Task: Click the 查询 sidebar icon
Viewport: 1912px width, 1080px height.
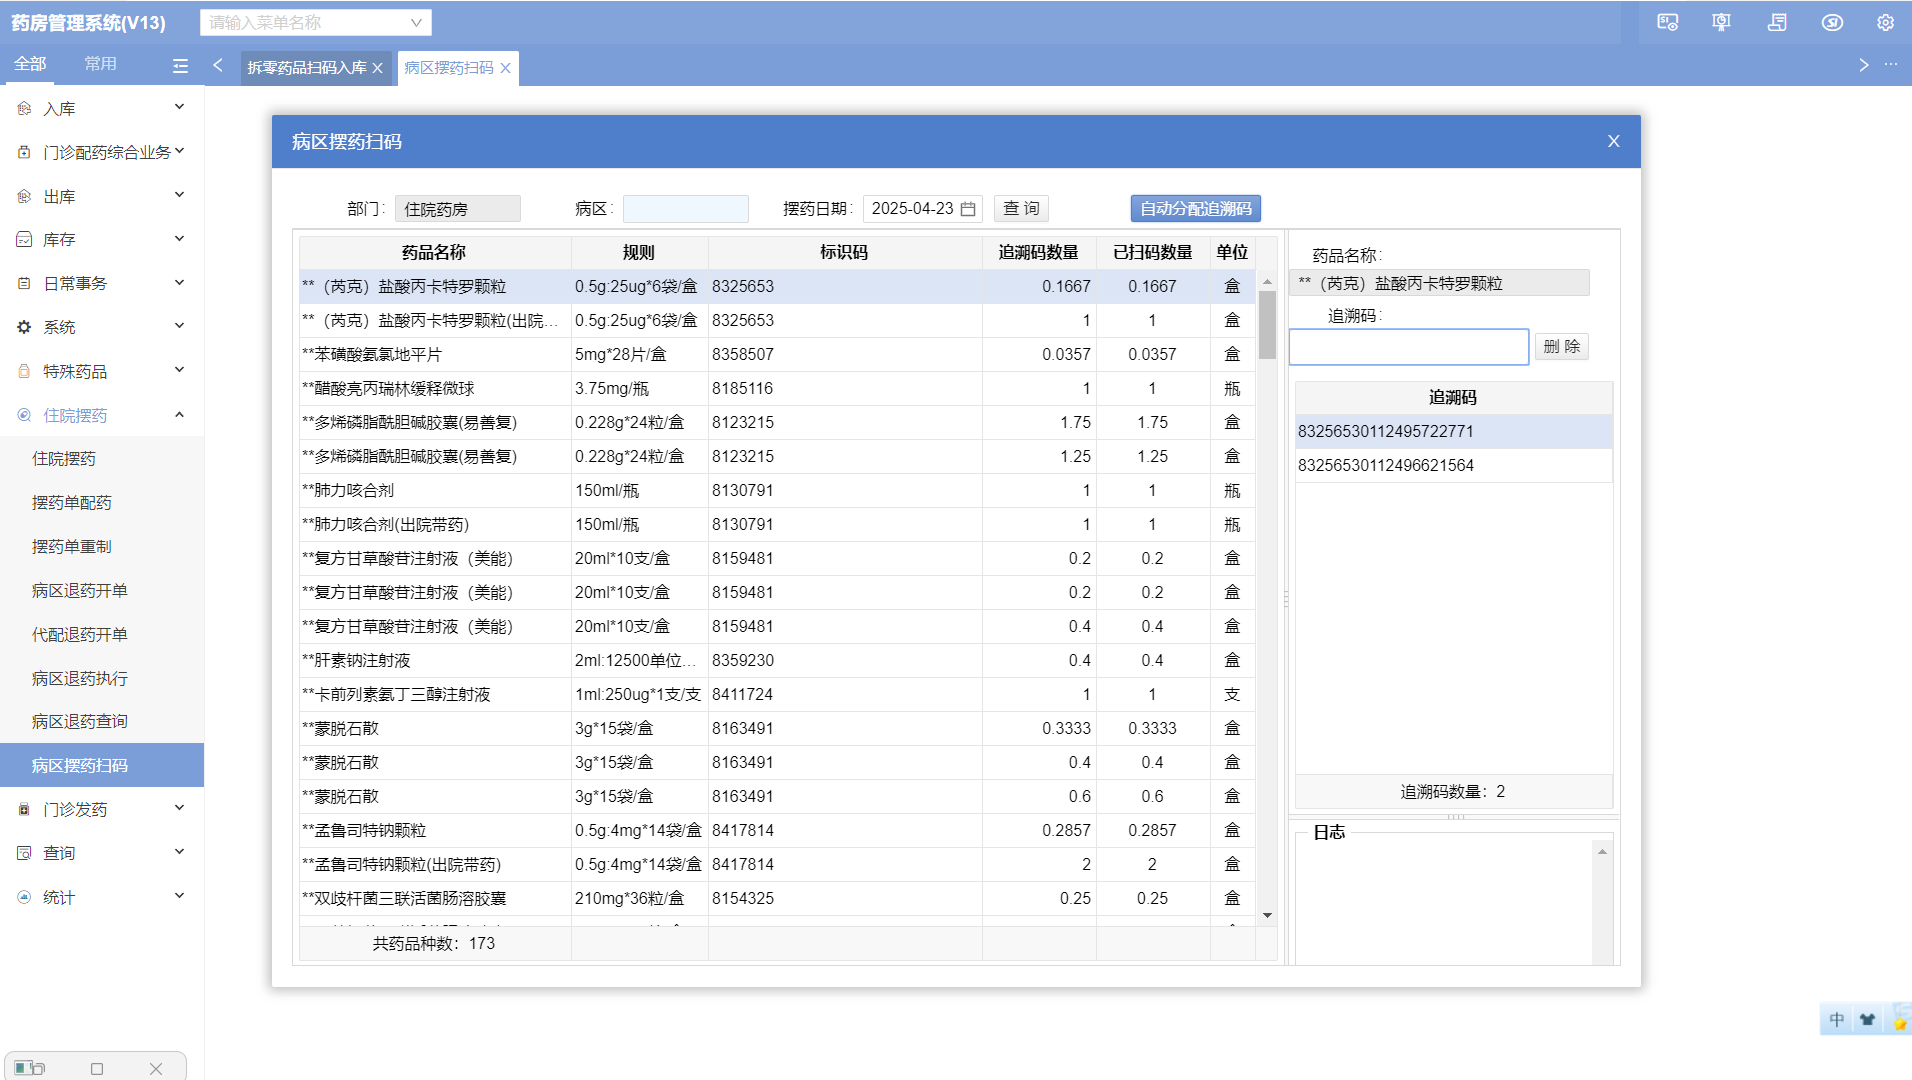Action: tap(24, 853)
